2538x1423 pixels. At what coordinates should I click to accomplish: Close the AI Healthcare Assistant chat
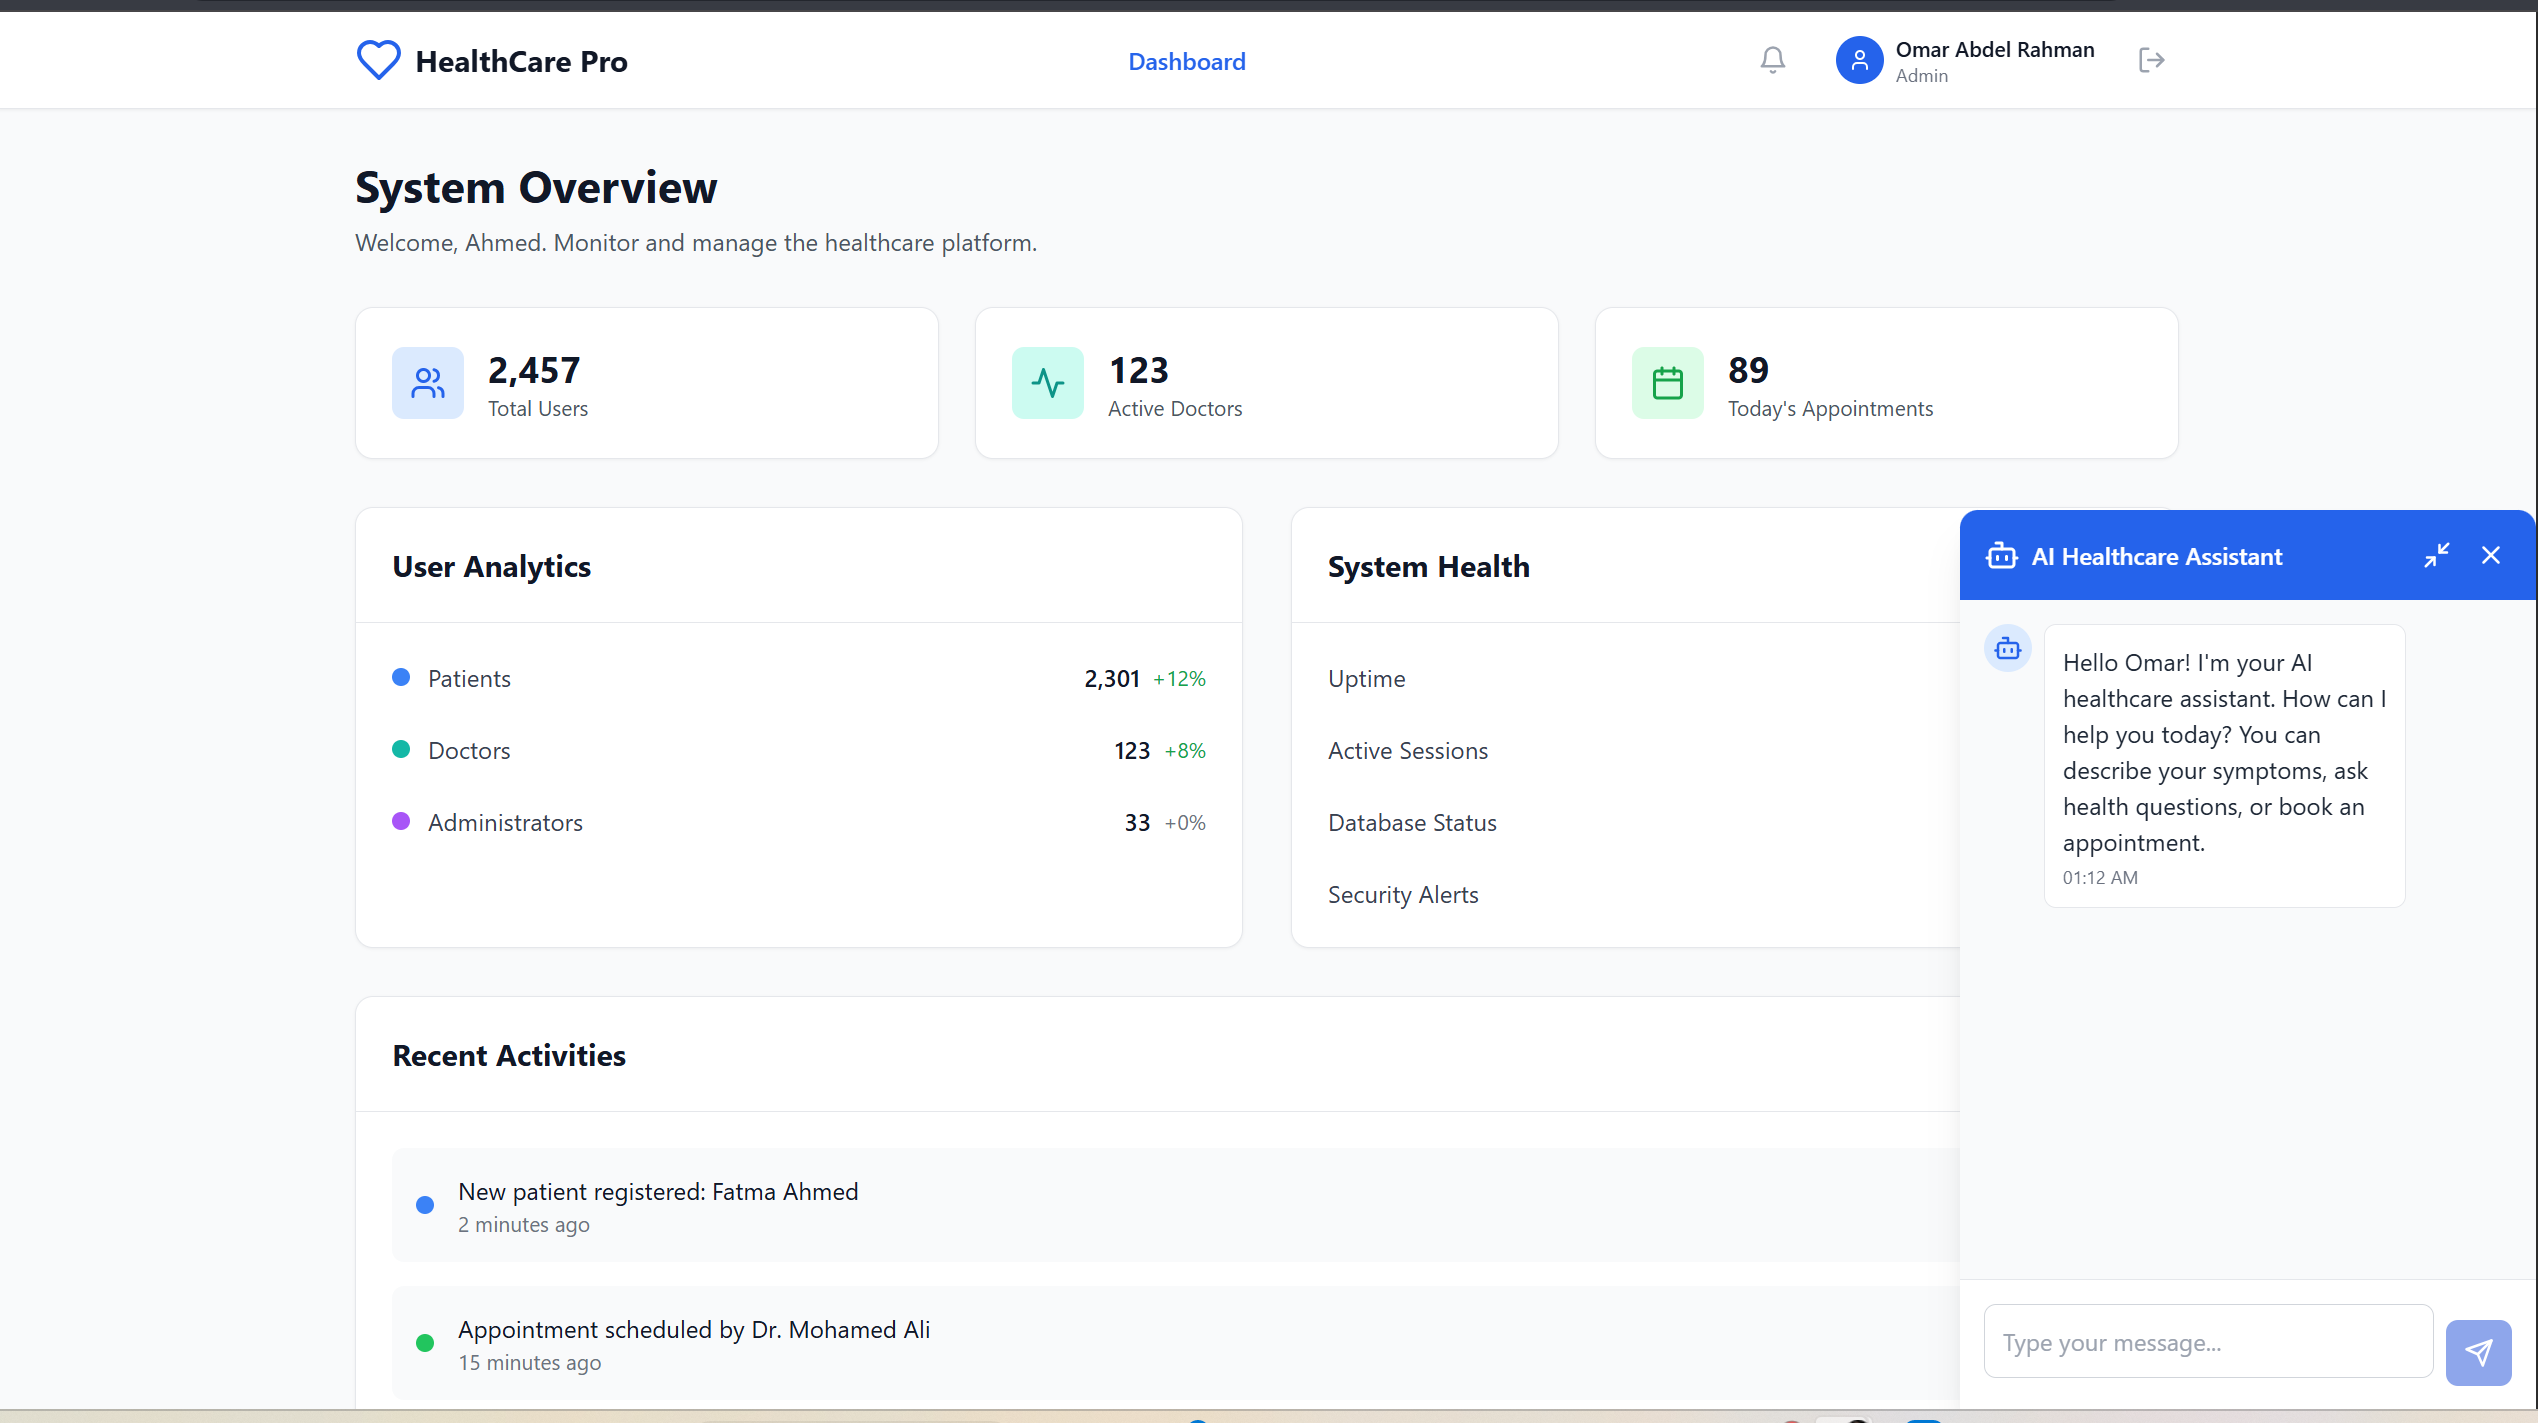click(2491, 555)
